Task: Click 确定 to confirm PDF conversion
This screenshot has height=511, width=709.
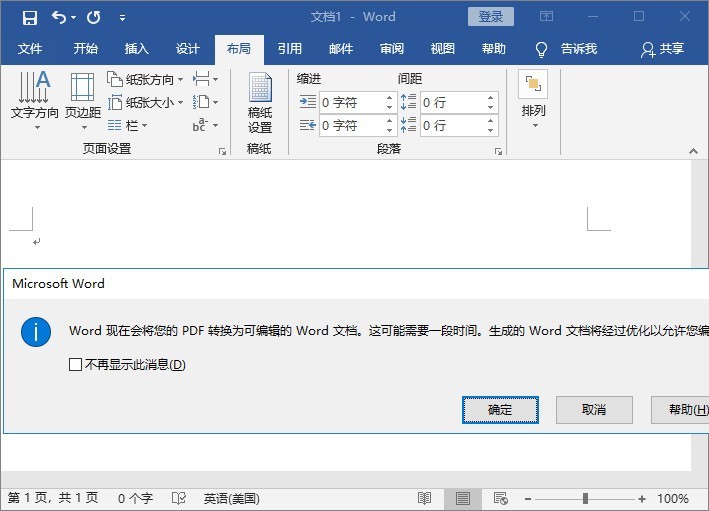Action: [500, 410]
